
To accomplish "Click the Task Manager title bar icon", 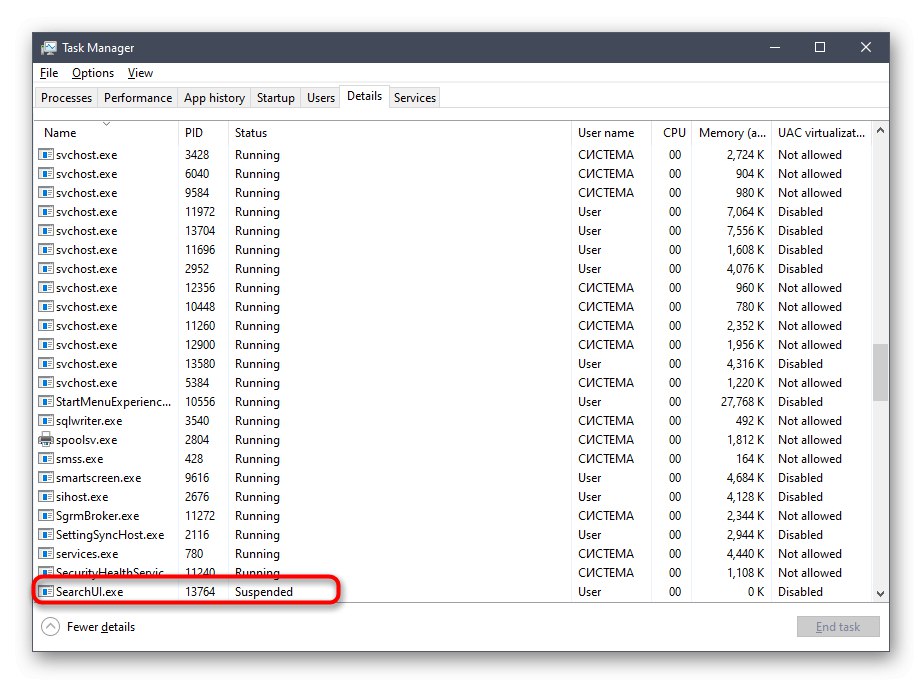I will (x=49, y=48).
